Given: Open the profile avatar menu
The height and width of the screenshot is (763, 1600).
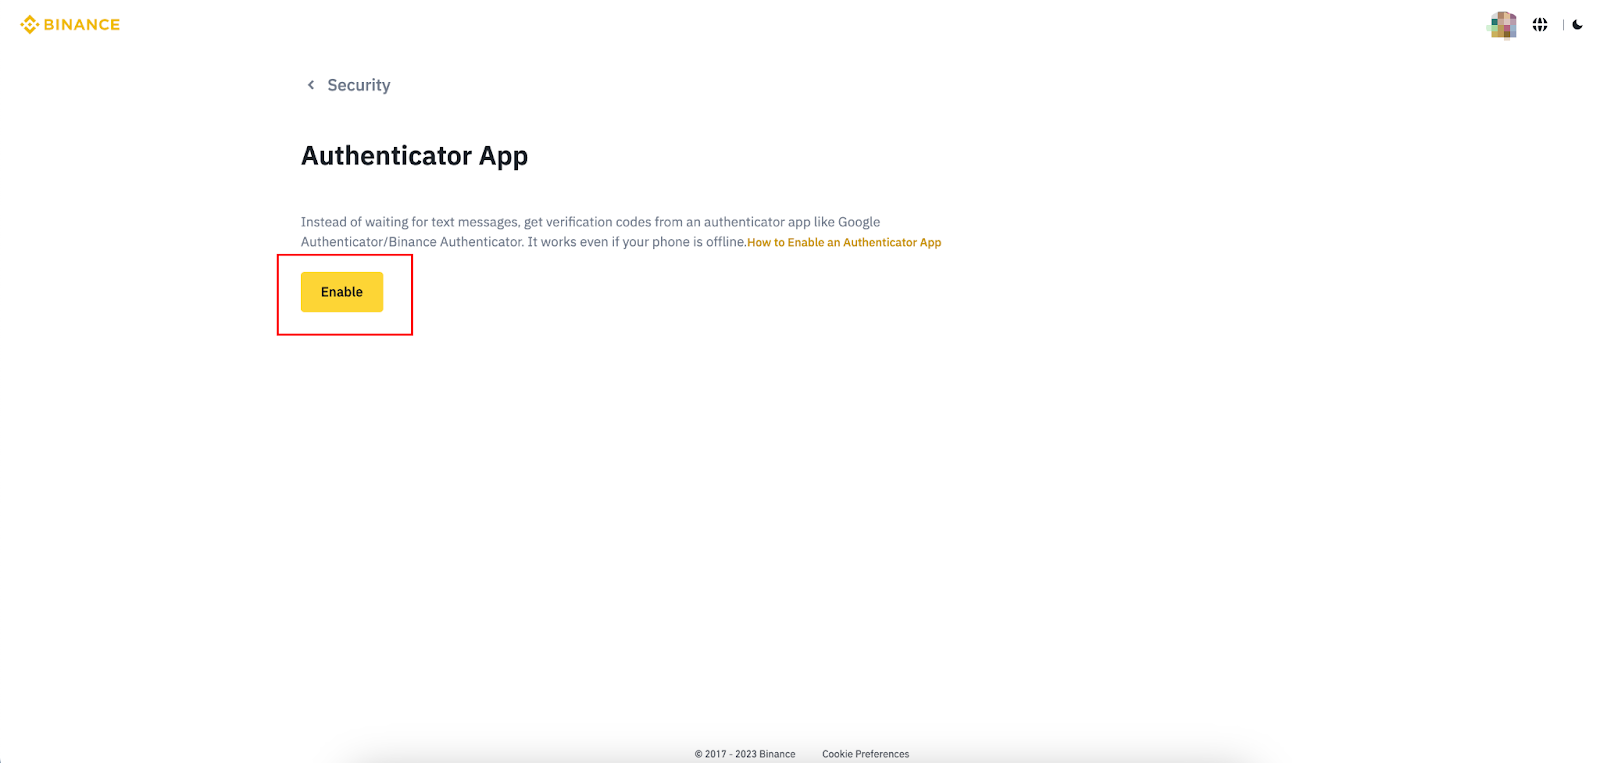Looking at the screenshot, I should [1502, 25].
